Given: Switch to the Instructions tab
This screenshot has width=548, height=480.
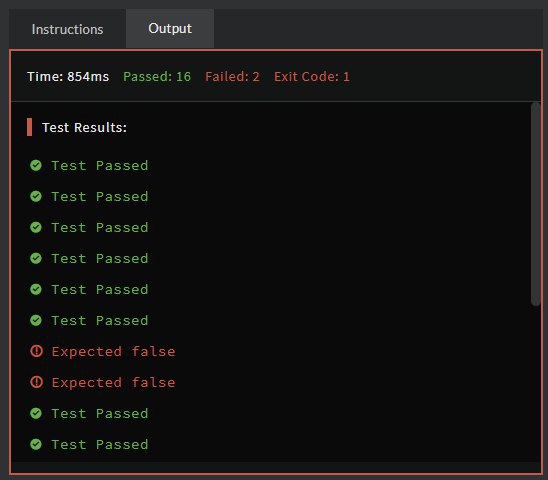Looking at the screenshot, I should point(67,29).
